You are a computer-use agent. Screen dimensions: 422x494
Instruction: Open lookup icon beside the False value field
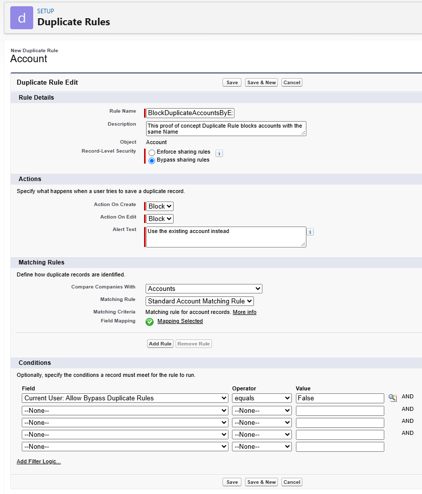tap(393, 398)
